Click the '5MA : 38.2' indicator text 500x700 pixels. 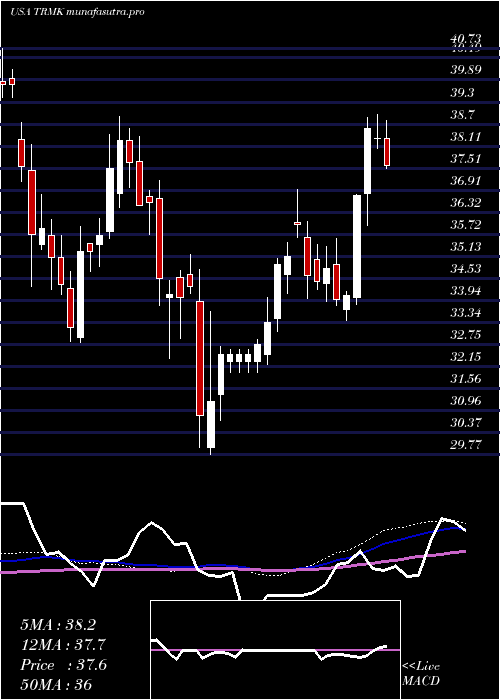tap(58, 625)
